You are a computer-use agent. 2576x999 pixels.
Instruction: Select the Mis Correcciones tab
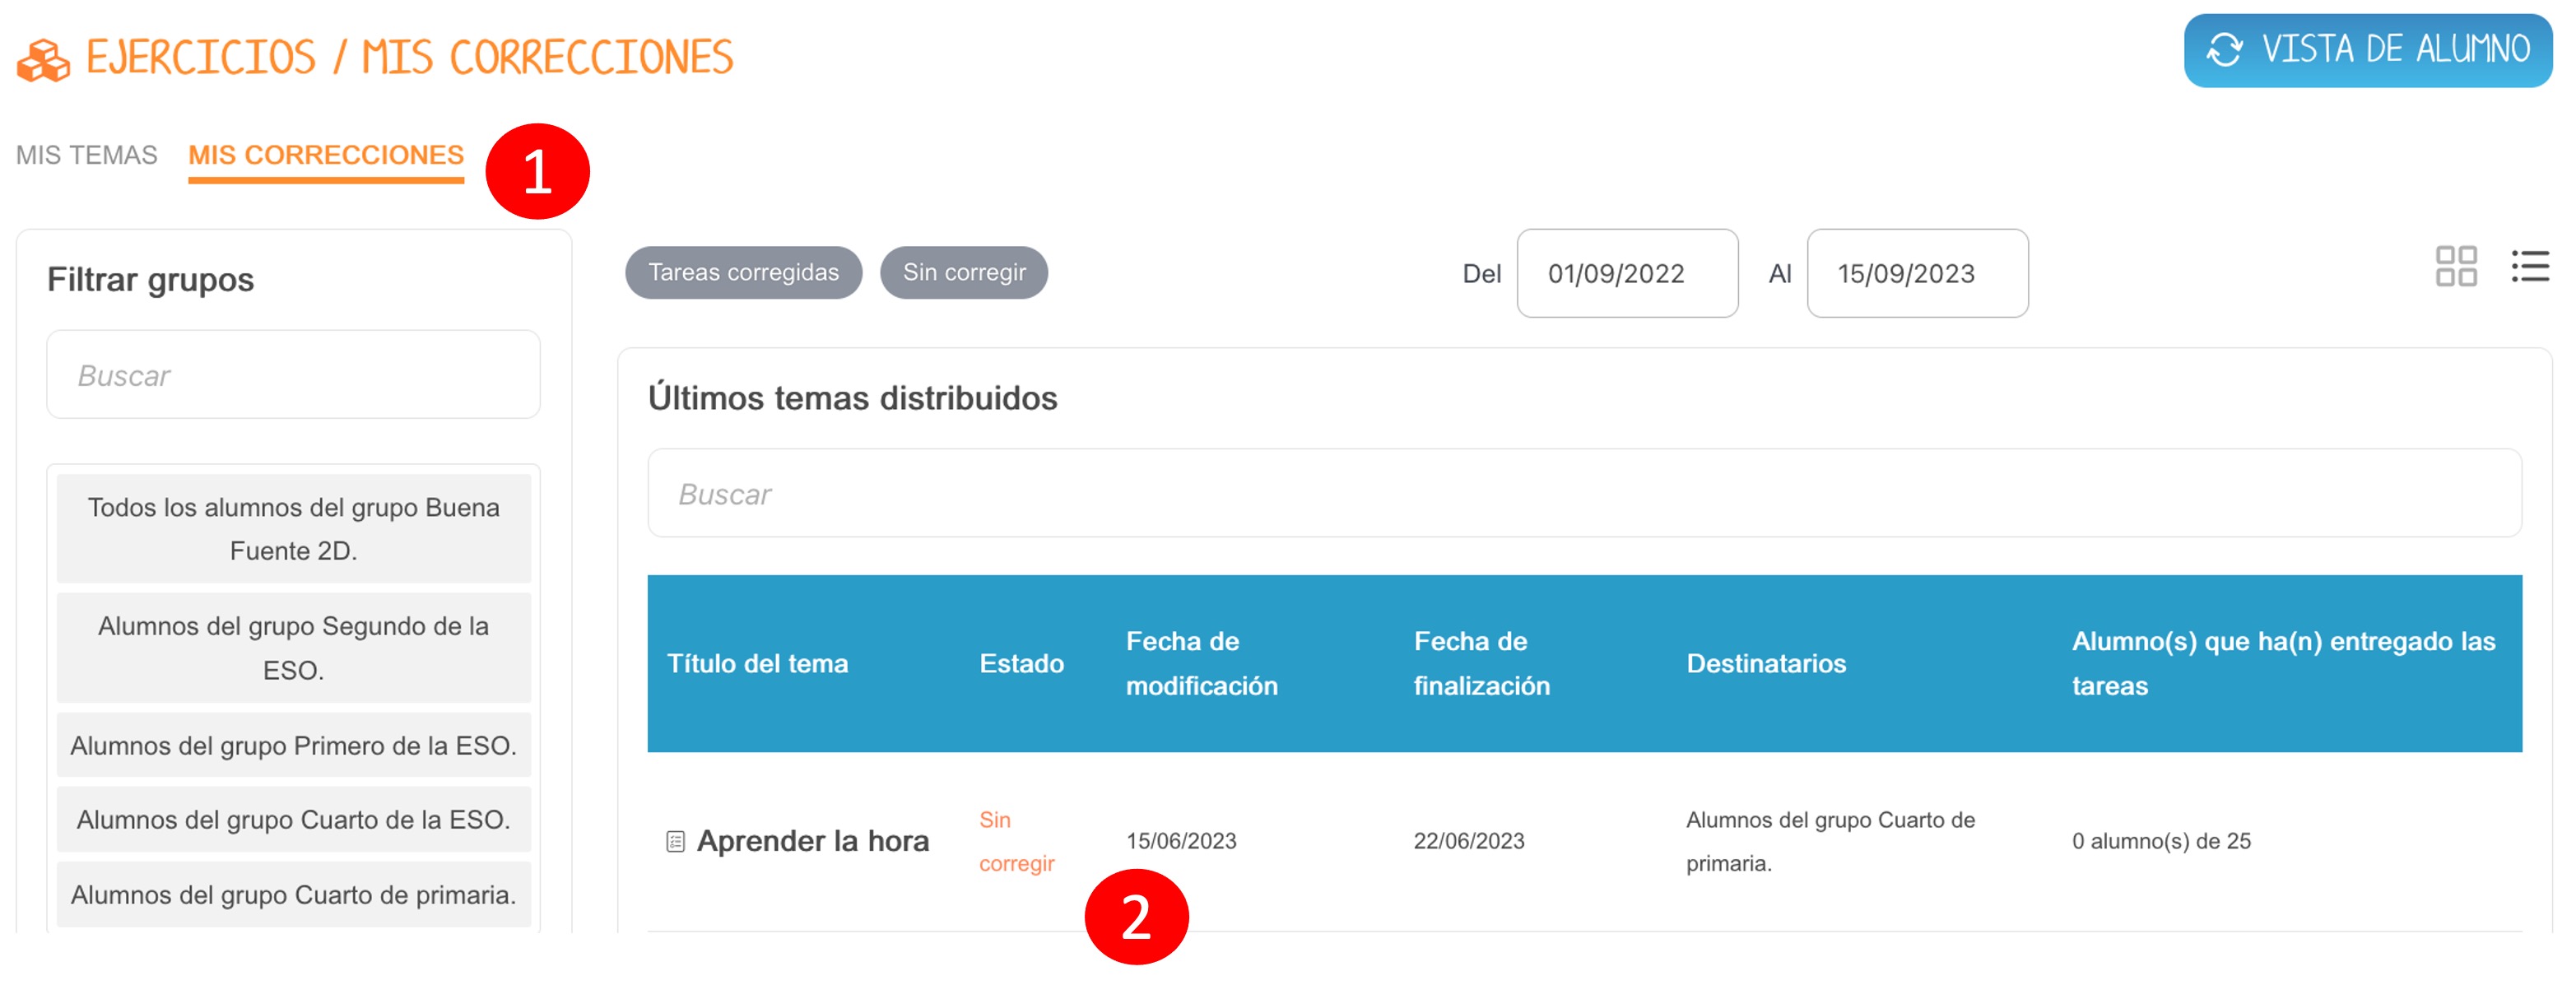click(x=326, y=155)
